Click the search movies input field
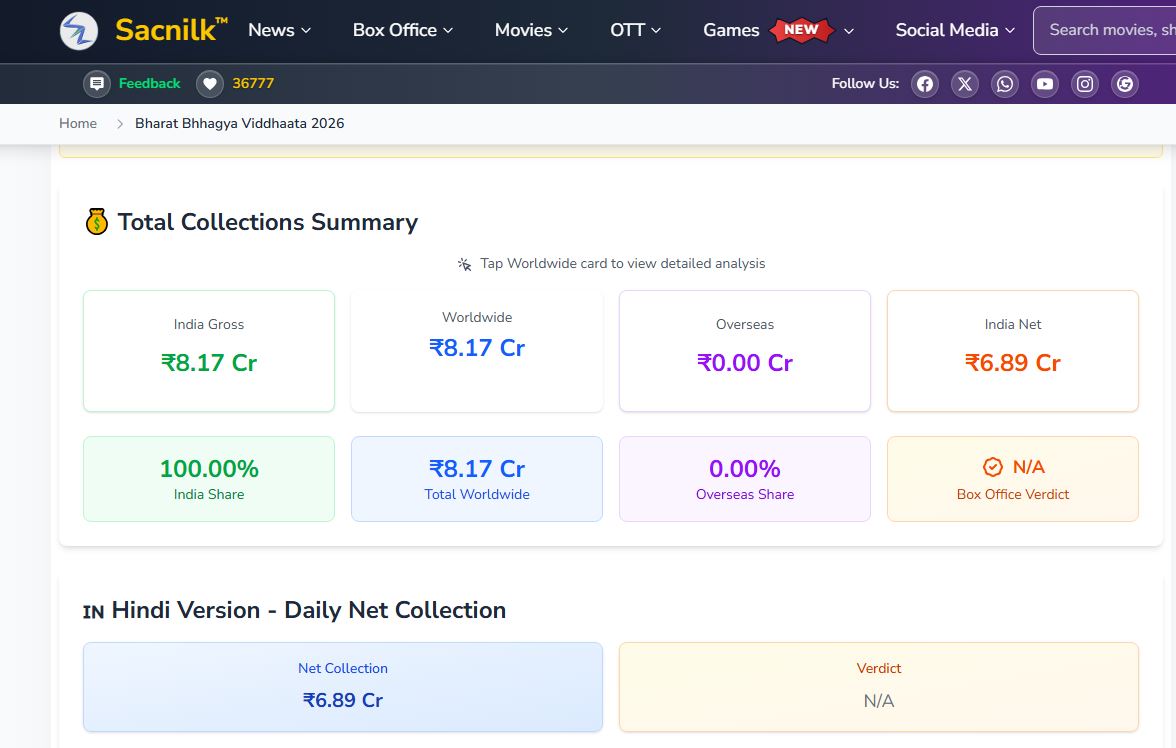The height and width of the screenshot is (748, 1176). tap(1104, 30)
